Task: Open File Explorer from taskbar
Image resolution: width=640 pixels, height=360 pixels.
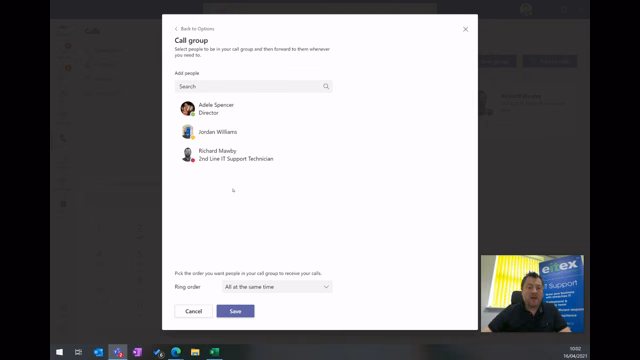Action: (195, 352)
